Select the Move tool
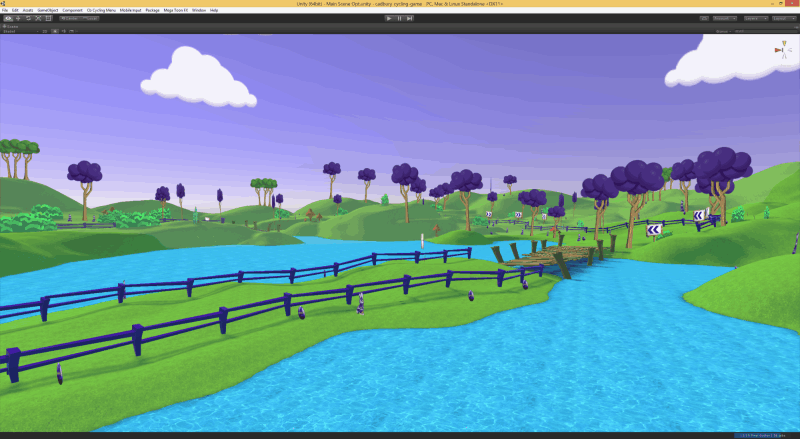Screen dimensions: 800x439 coord(17,18)
